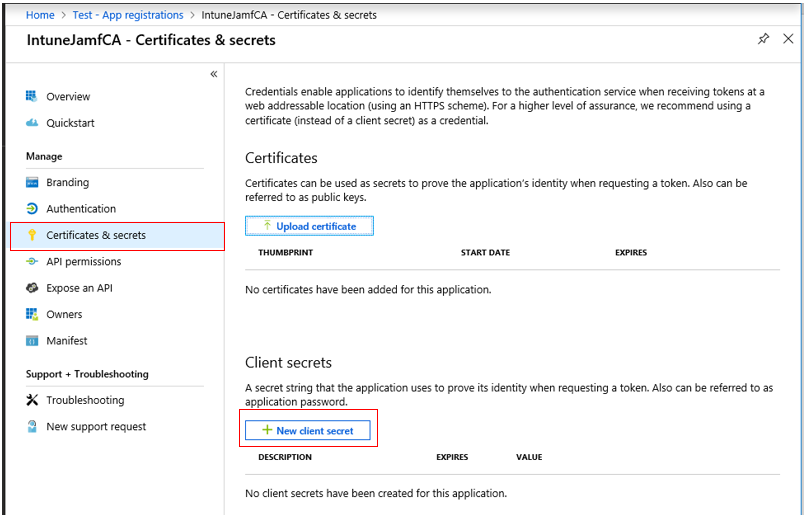This screenshot has width=807, height=515.
Task: Click the plus icon on New client secret
Action: coord(267,430)
